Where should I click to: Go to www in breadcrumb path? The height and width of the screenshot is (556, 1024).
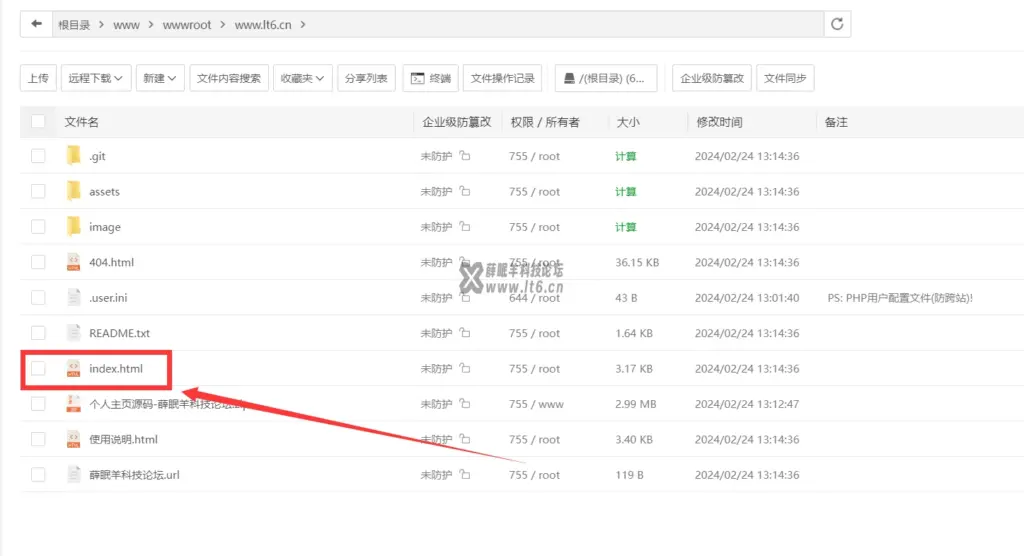coord(126,25)
